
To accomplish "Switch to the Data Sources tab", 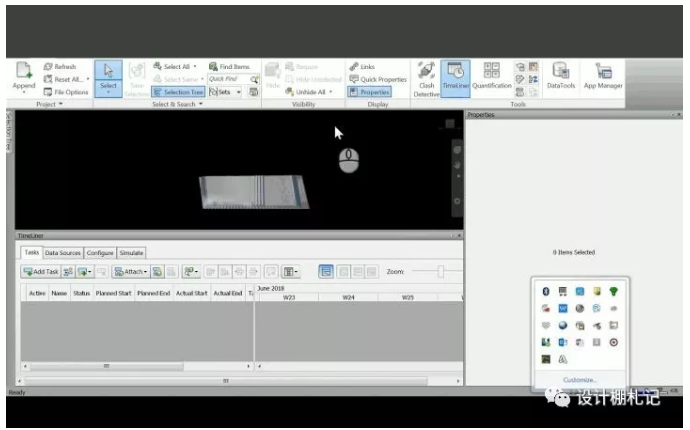I will coord(63,253).
